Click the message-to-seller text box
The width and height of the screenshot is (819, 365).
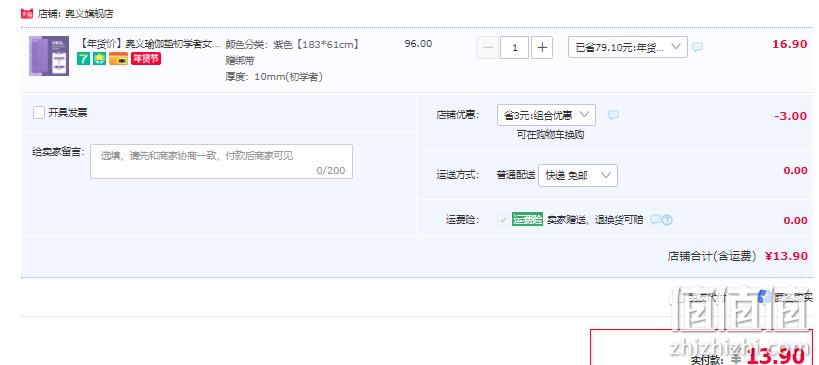pyautogui.click(x=221, y=161)
